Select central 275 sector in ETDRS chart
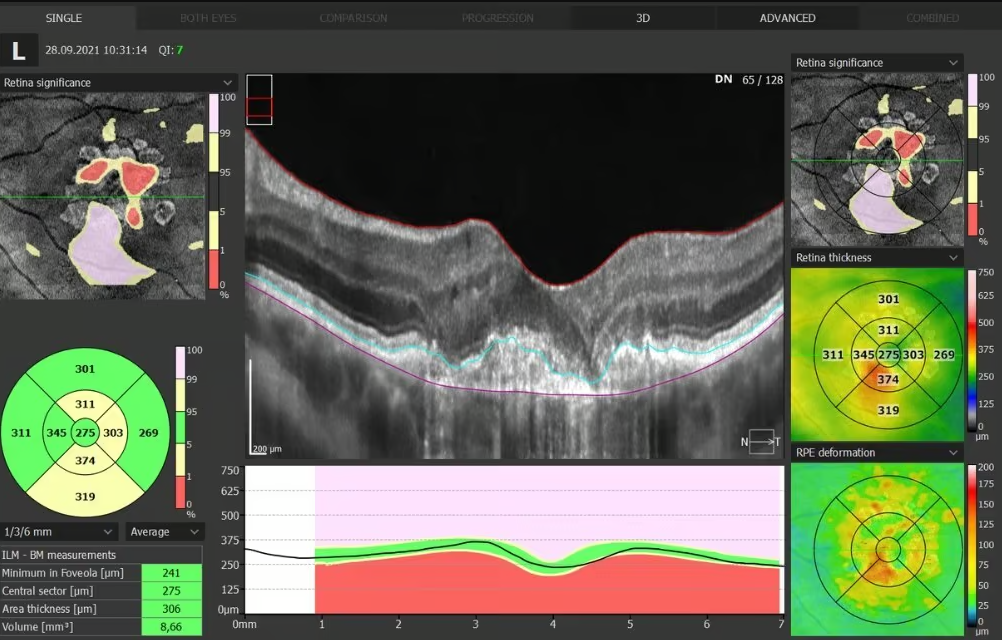The width and height of the screenshot is (1002, 640). (x=85, y=432)
